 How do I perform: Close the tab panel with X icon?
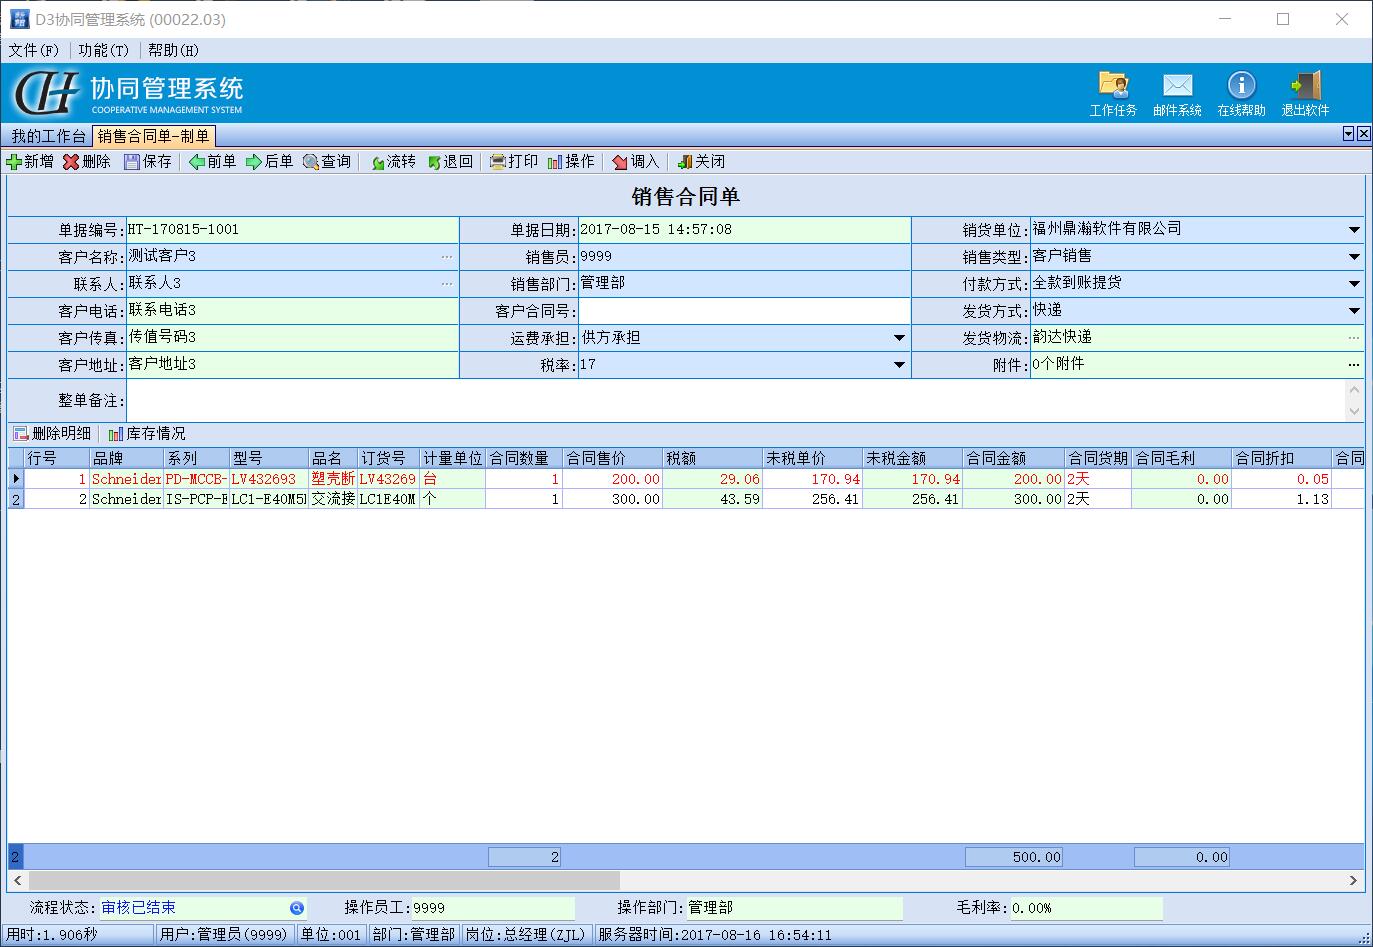pyautogui.click(x=1363, y=134)
